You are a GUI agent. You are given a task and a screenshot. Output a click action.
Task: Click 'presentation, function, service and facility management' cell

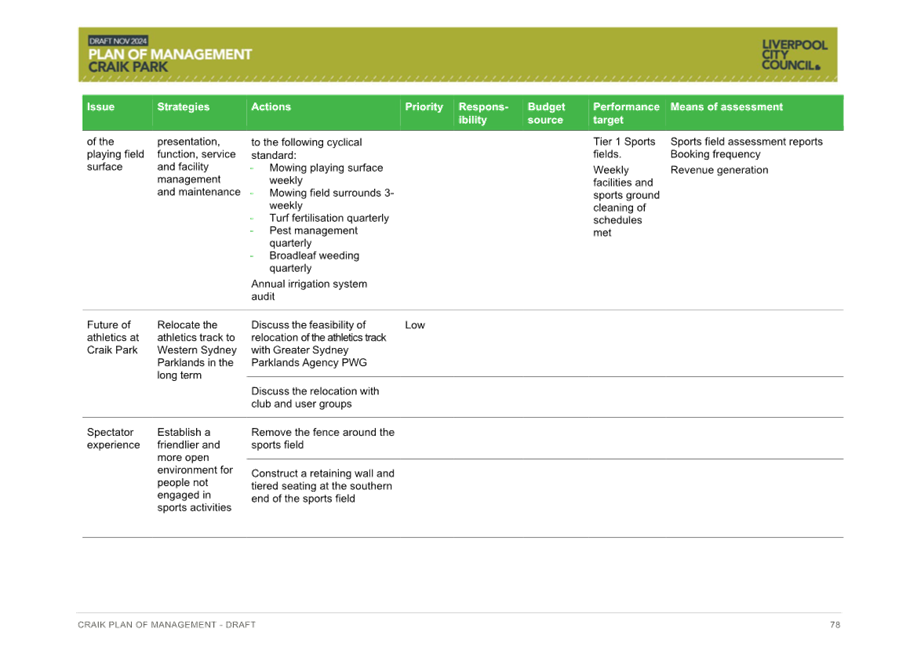198,167
